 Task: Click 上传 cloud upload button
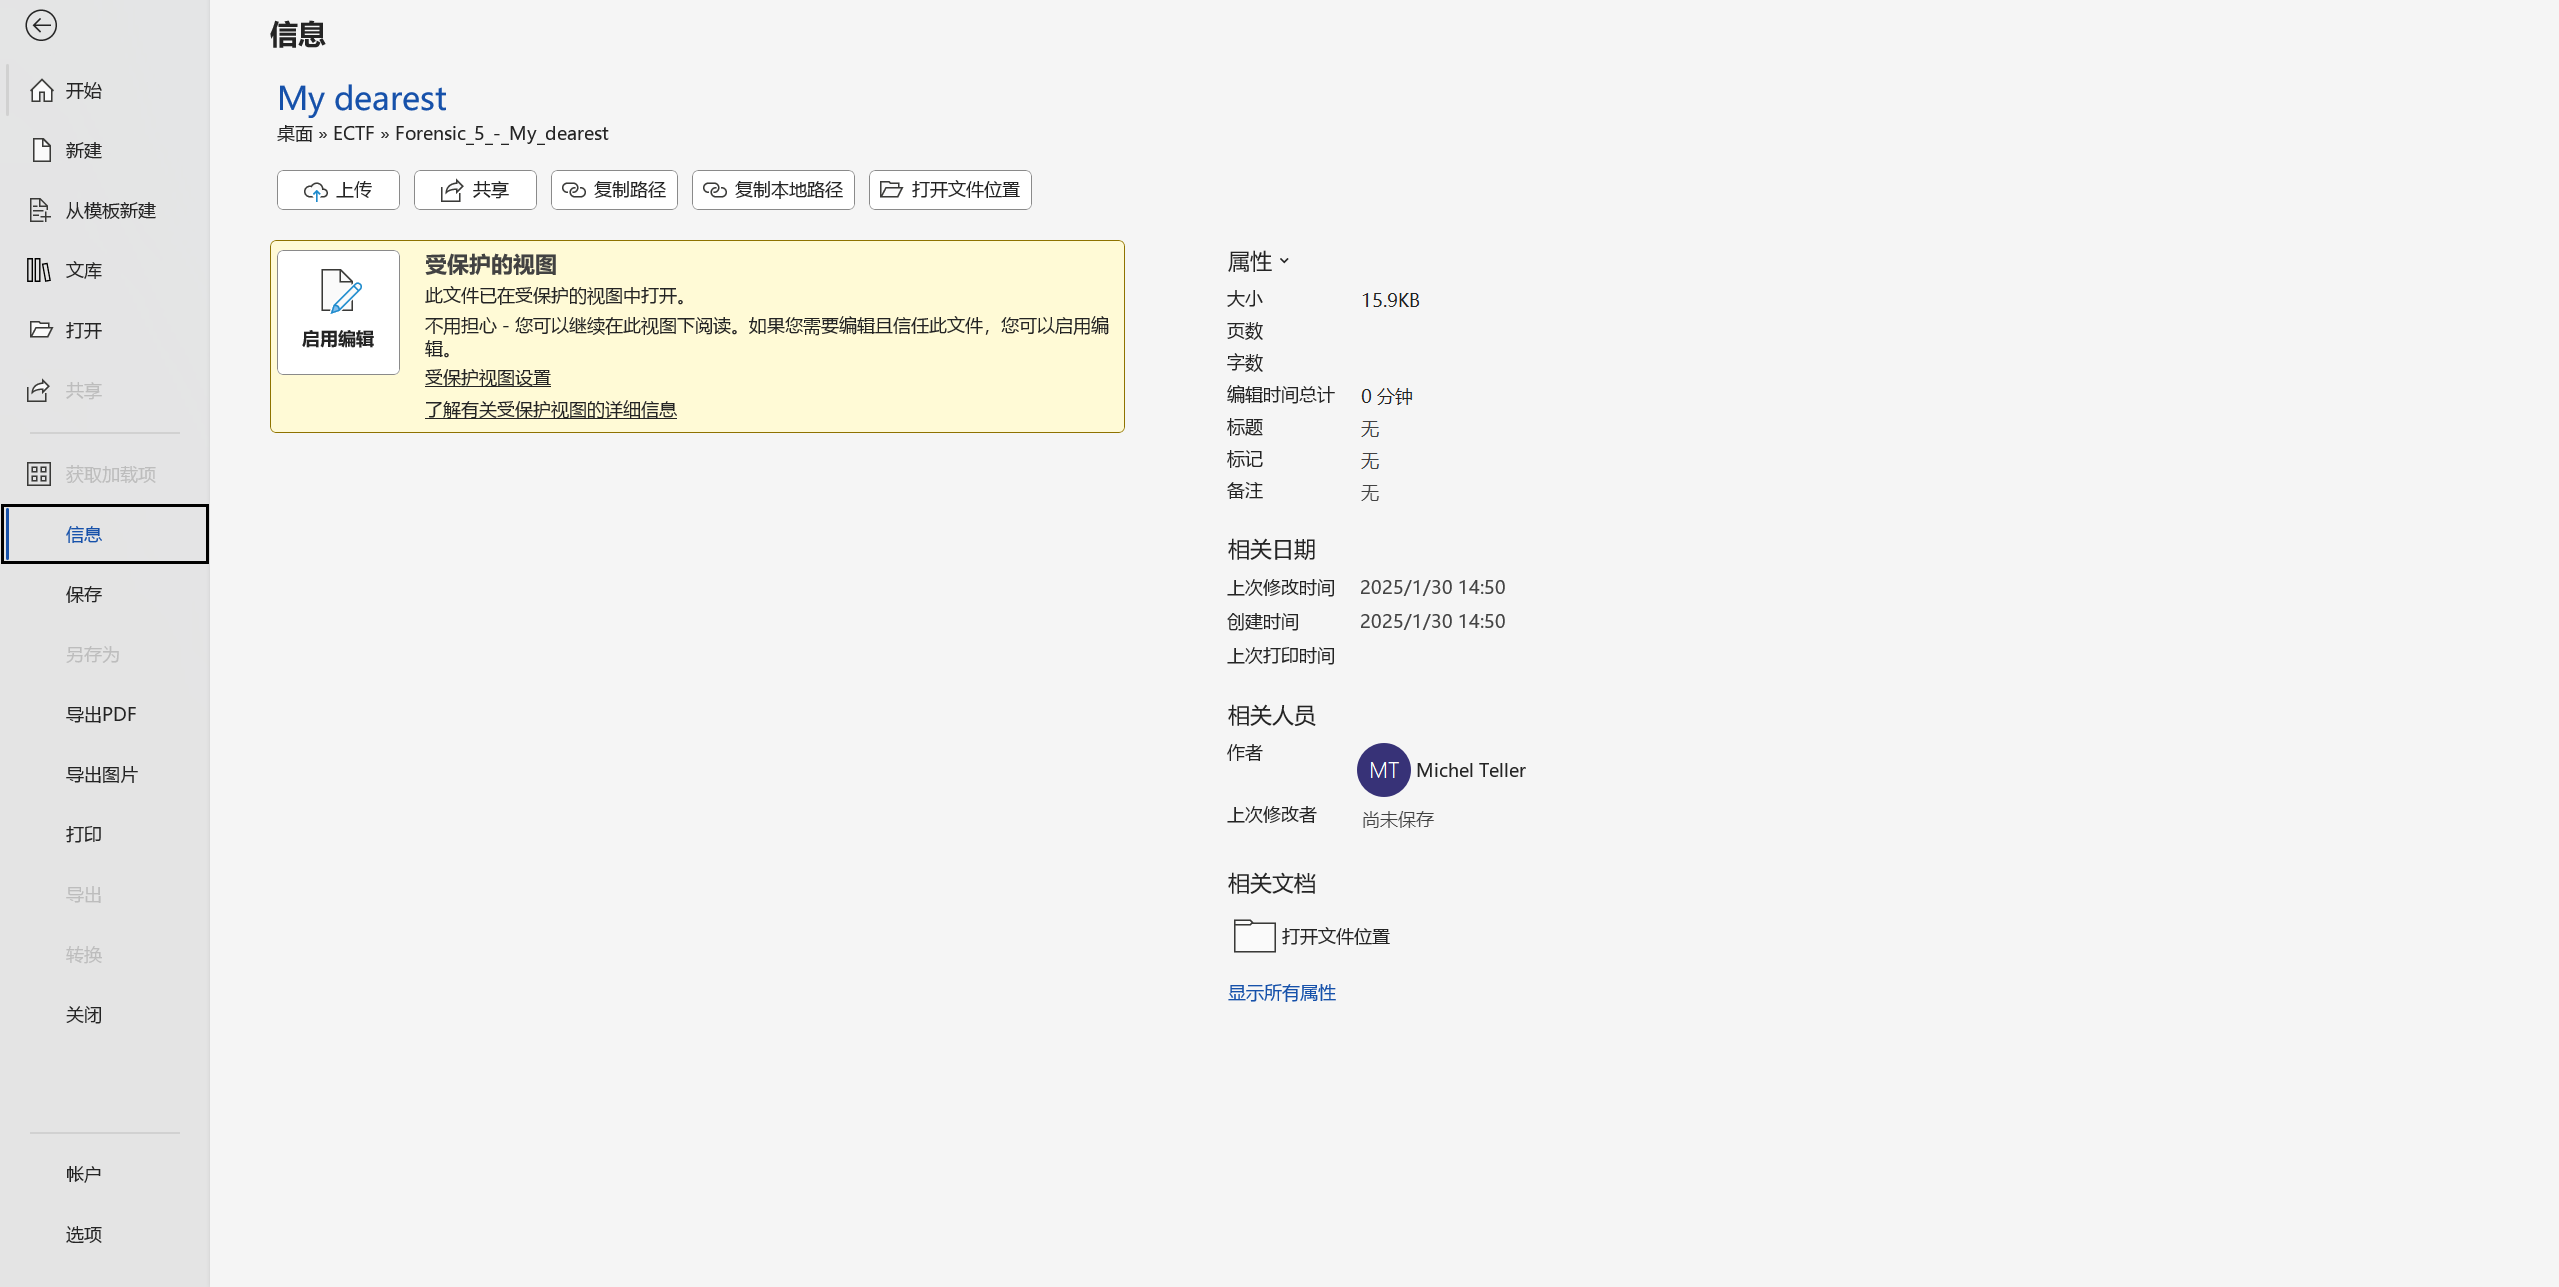[338, 190]
